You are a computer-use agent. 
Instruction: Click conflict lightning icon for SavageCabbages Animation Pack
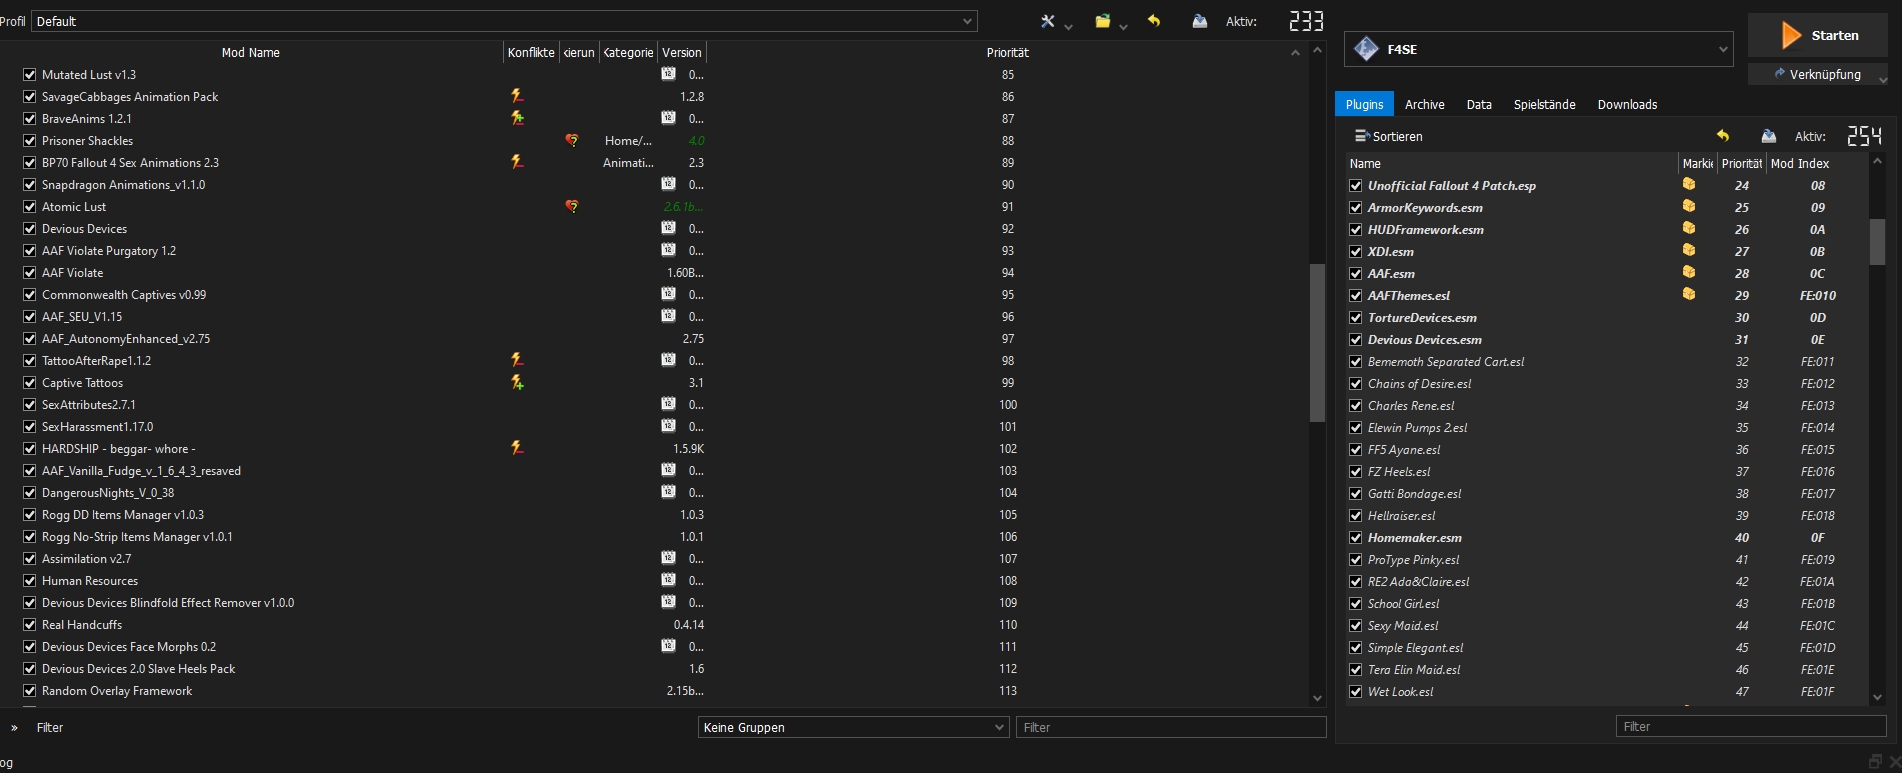click(517, 96)
